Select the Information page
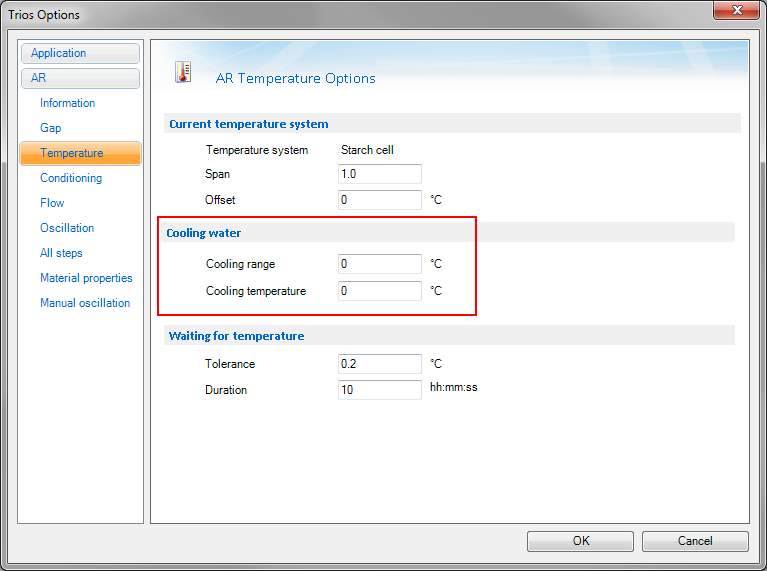Viewport: 767px width, 571px height. tap(68, 103)
